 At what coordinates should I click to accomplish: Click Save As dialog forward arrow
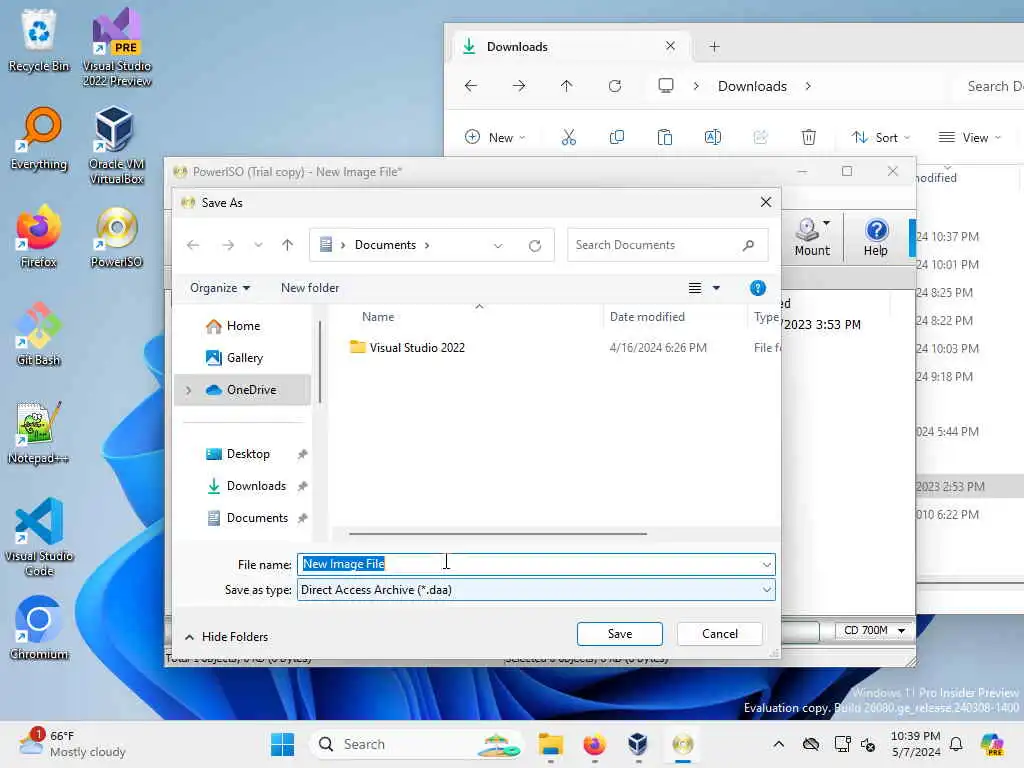[228, 245]
